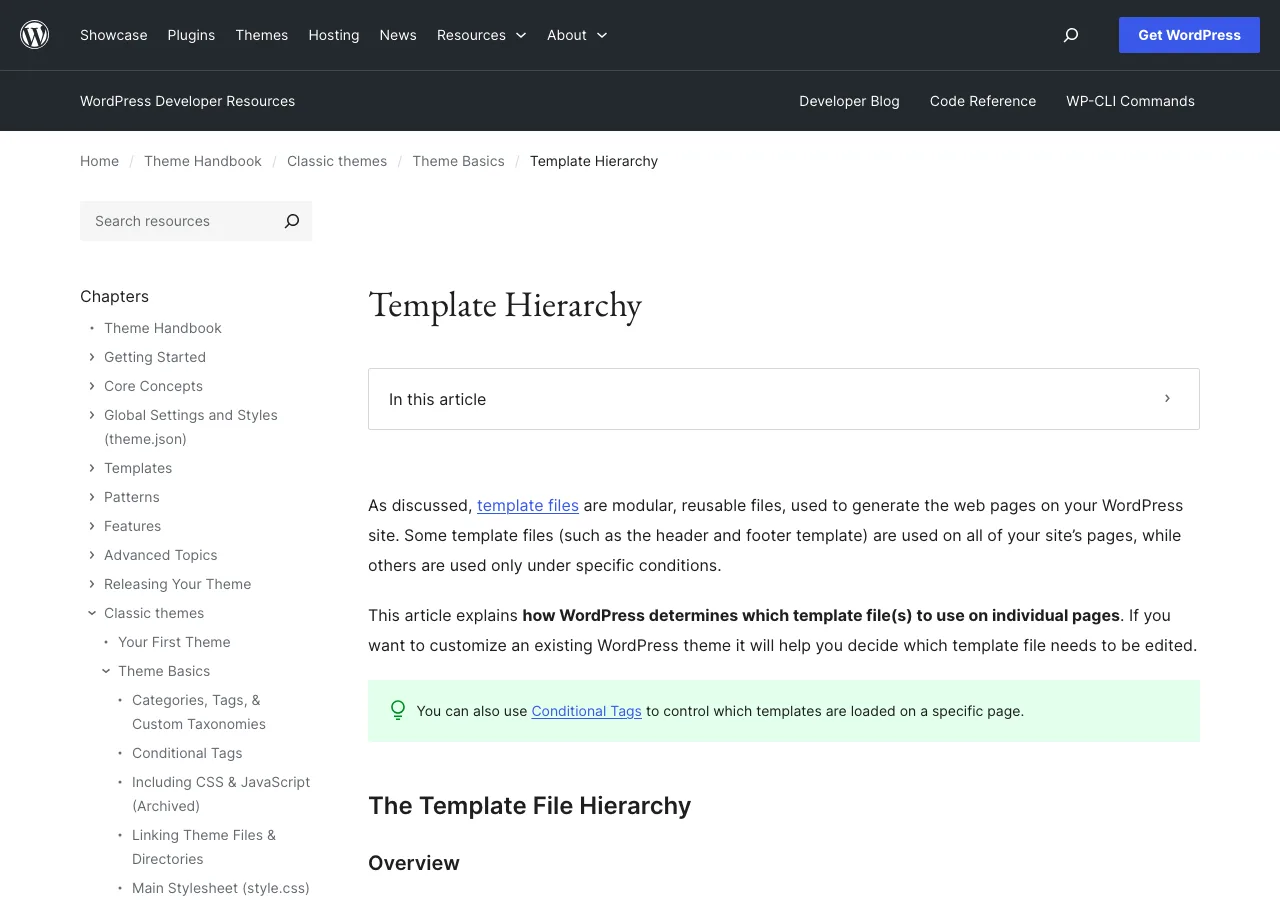The height and width of the screenshot is (900, 1280).
Task: Click The Template File Hierarchy heading
Action: coord(529,806)
